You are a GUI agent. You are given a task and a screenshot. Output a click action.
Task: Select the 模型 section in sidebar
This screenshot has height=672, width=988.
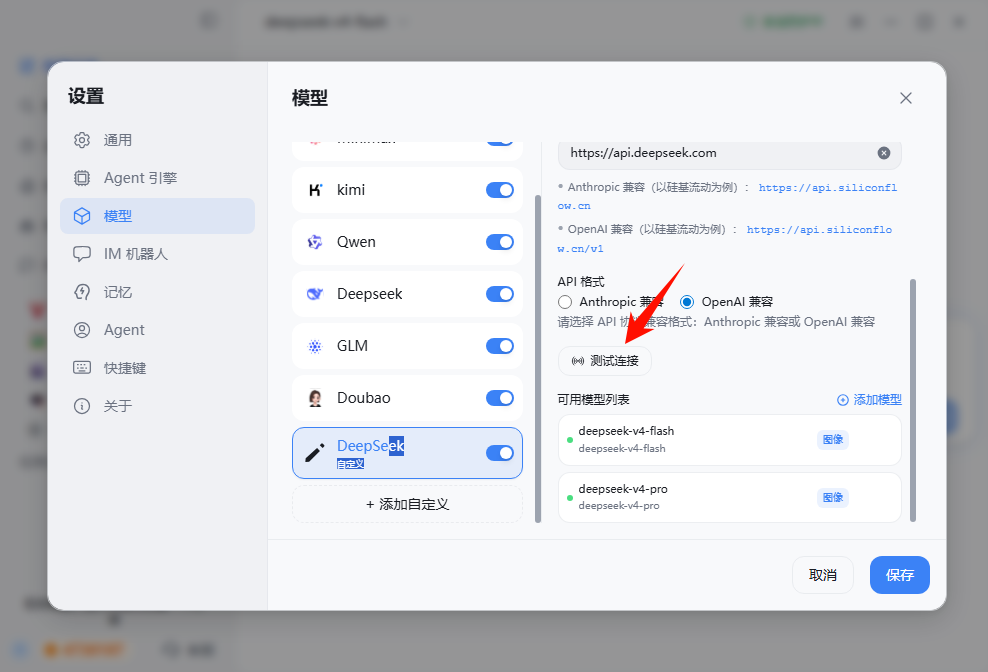pos(157,216)
